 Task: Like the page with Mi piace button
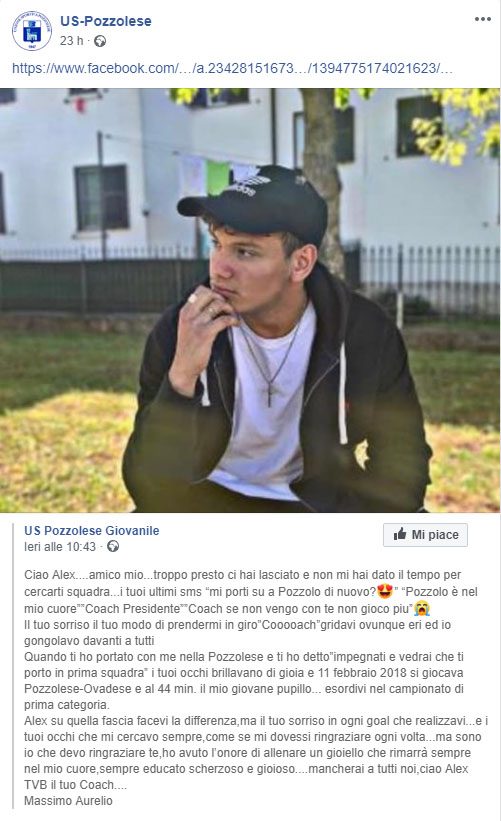pyautogui.click(x=425, y=535)
